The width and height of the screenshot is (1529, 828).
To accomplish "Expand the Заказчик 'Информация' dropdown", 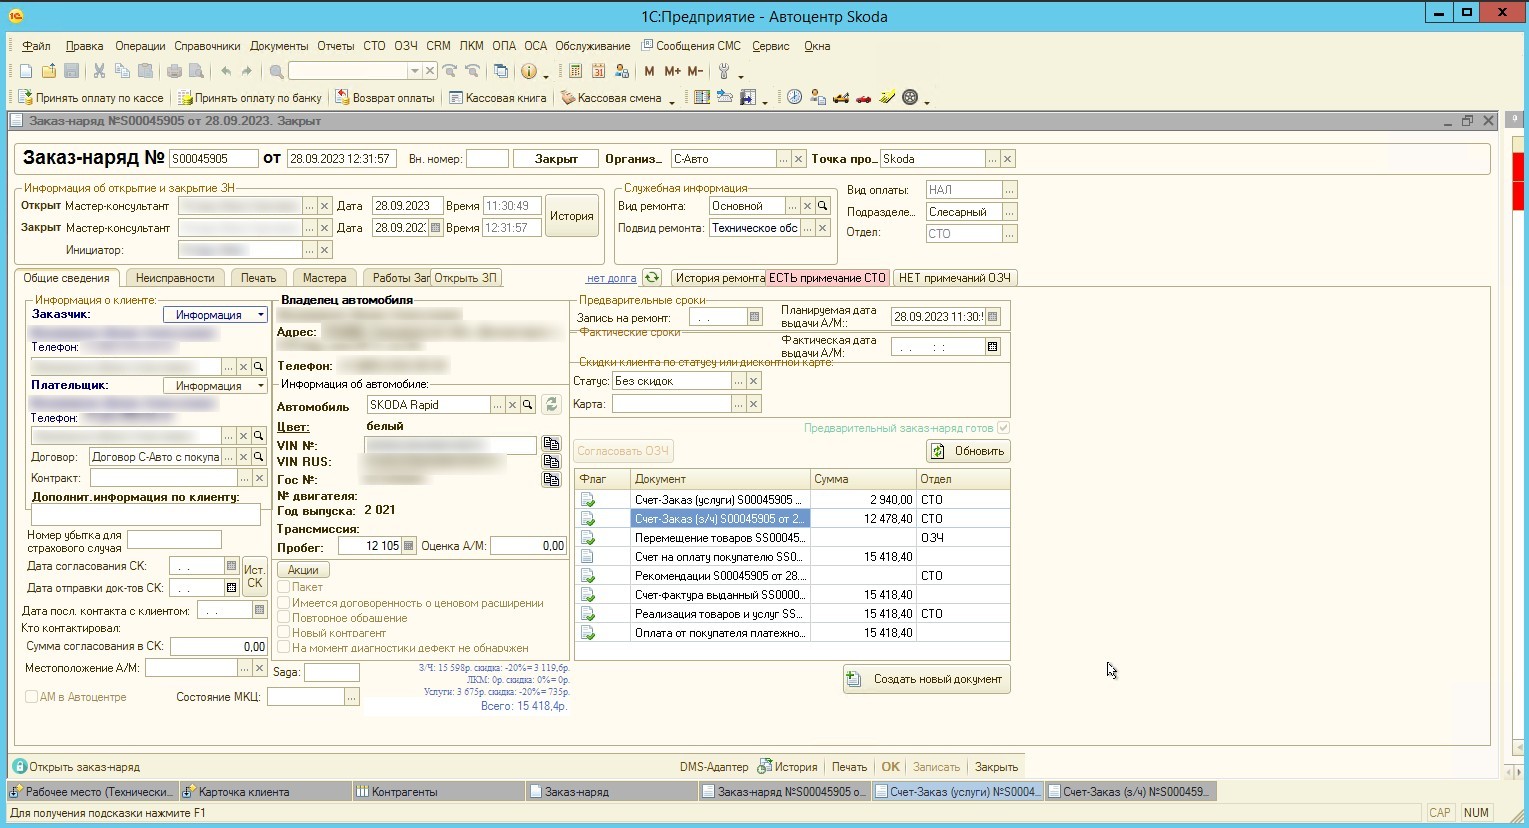I will 261,315.
